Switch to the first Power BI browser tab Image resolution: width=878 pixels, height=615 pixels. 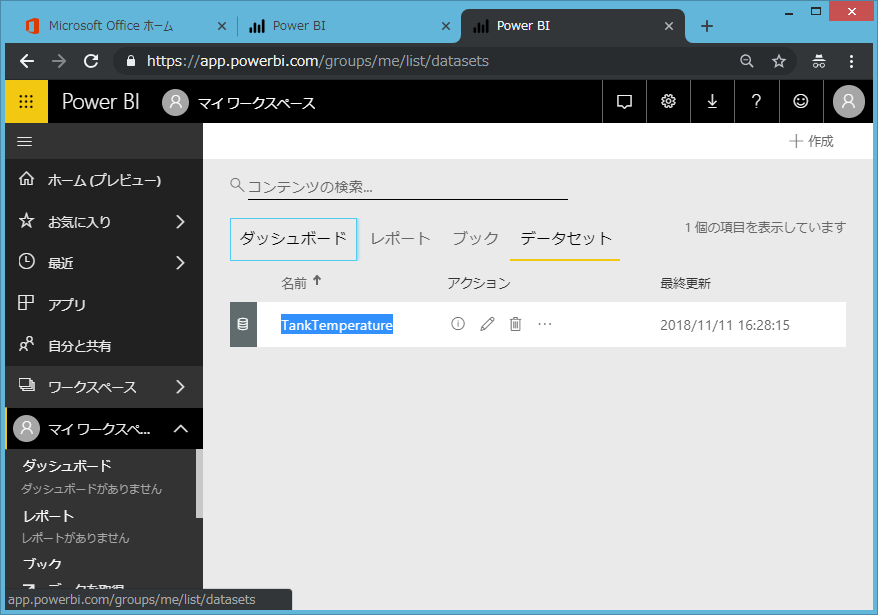click(x=299, y=26)
